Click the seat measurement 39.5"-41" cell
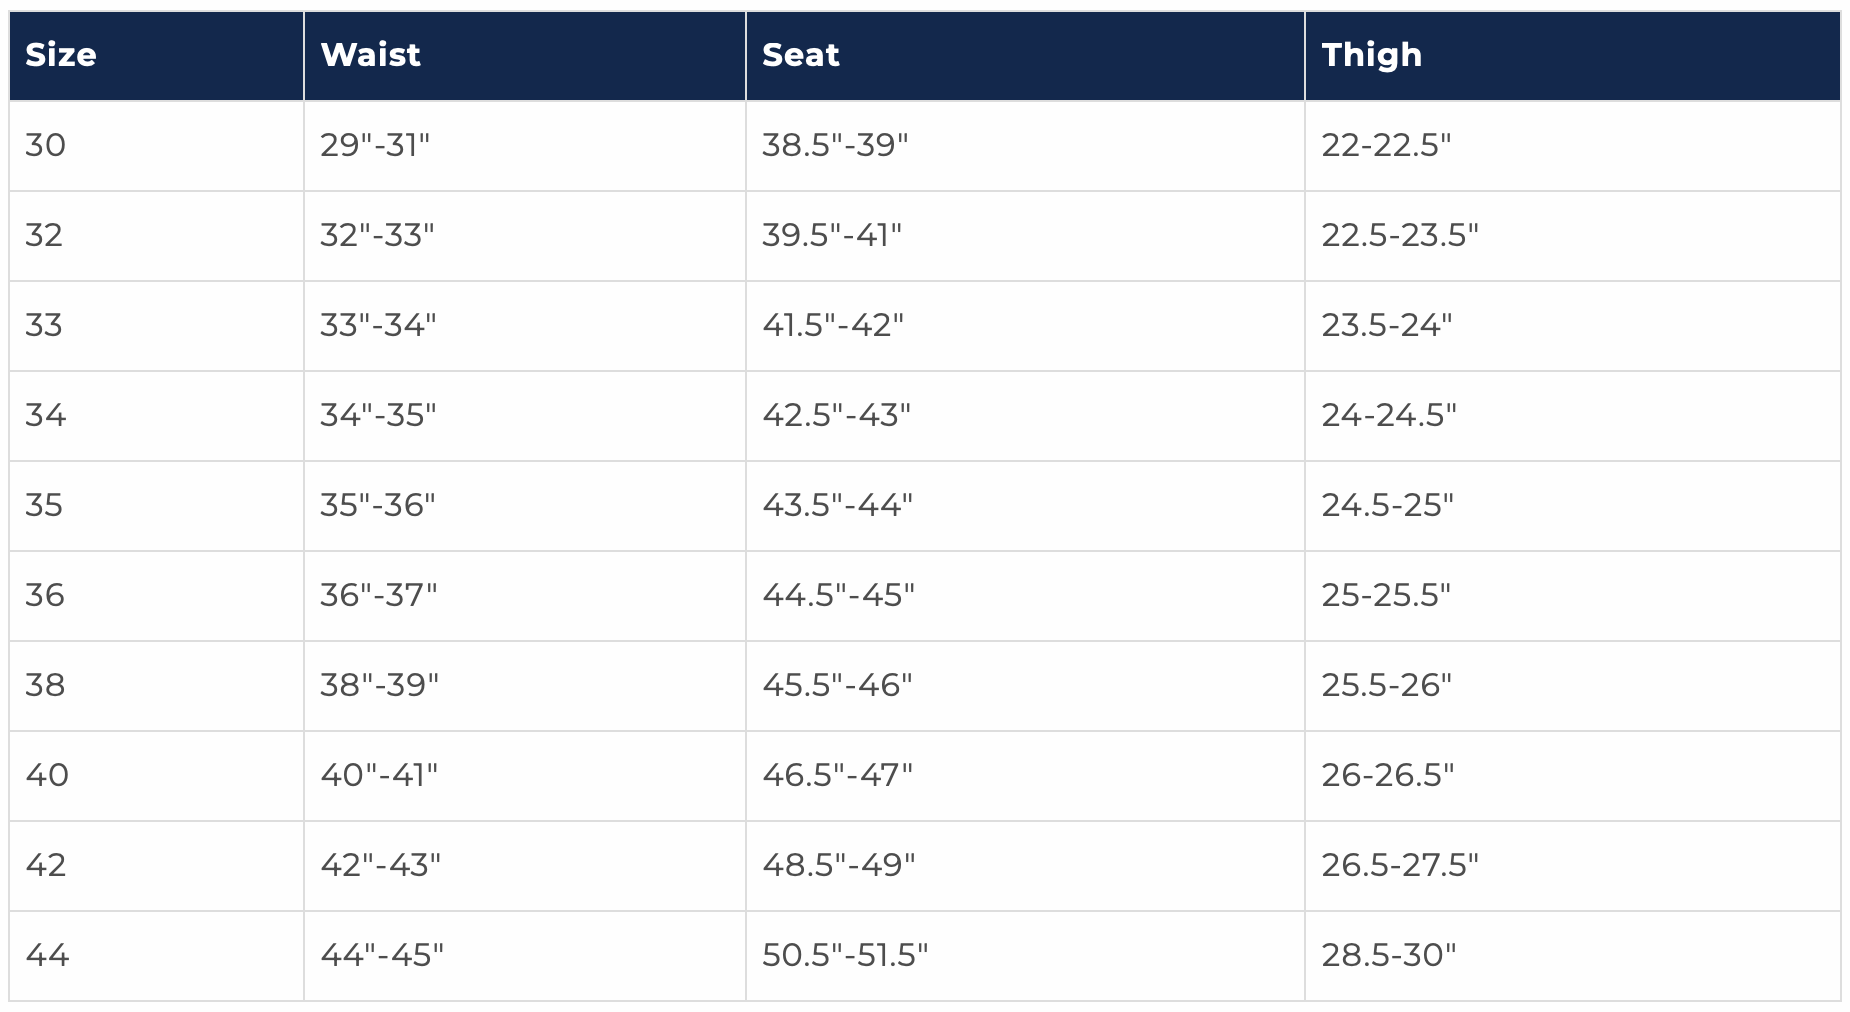Viewport: 1850px width, 1012px height. click(832, 236)
